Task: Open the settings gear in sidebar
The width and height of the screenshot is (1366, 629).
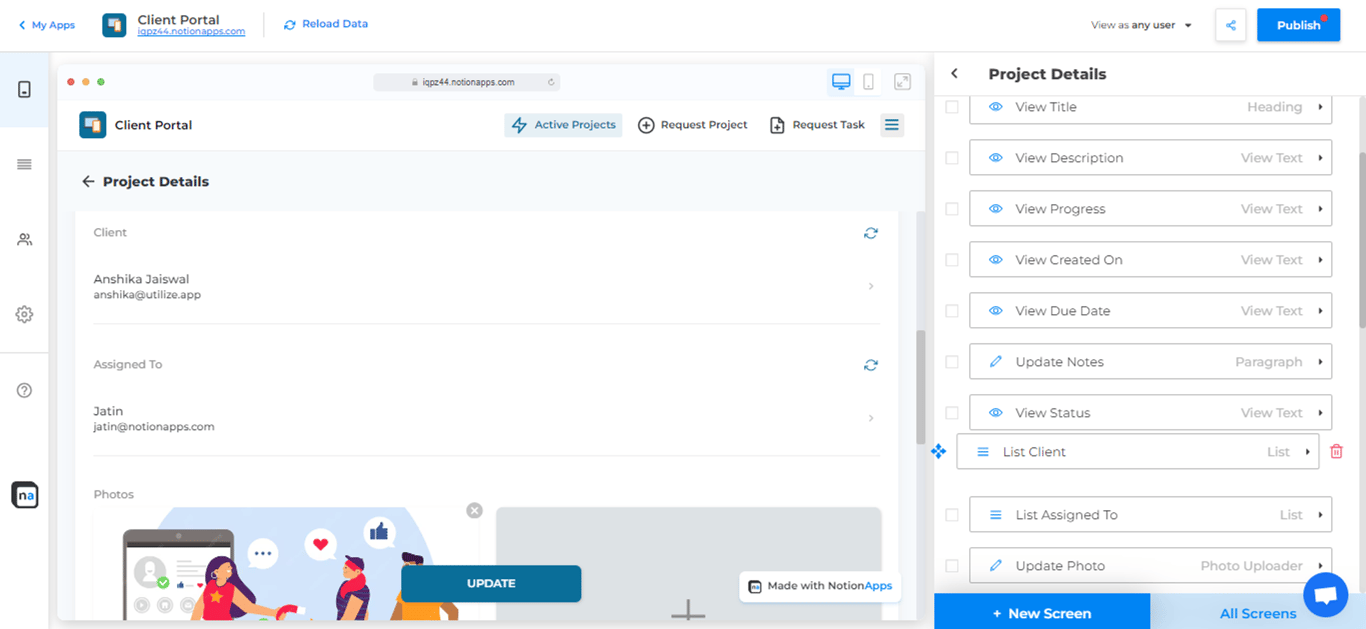Action: click(24, 314)
